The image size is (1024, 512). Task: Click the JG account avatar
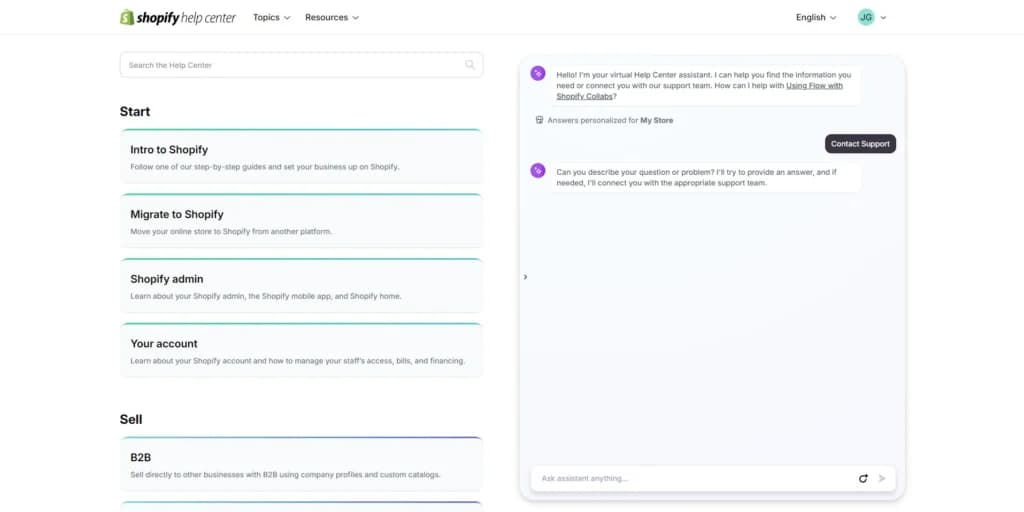(x=866, y=18)
